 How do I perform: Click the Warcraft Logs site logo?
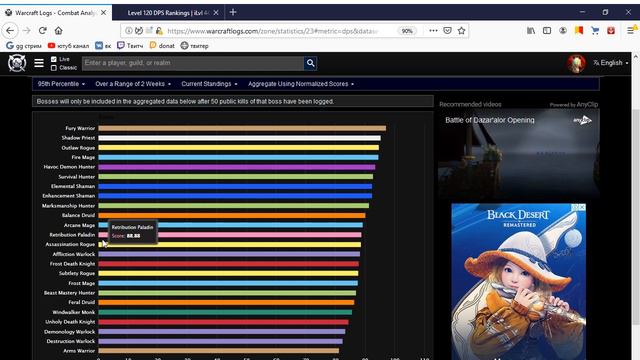17,63
